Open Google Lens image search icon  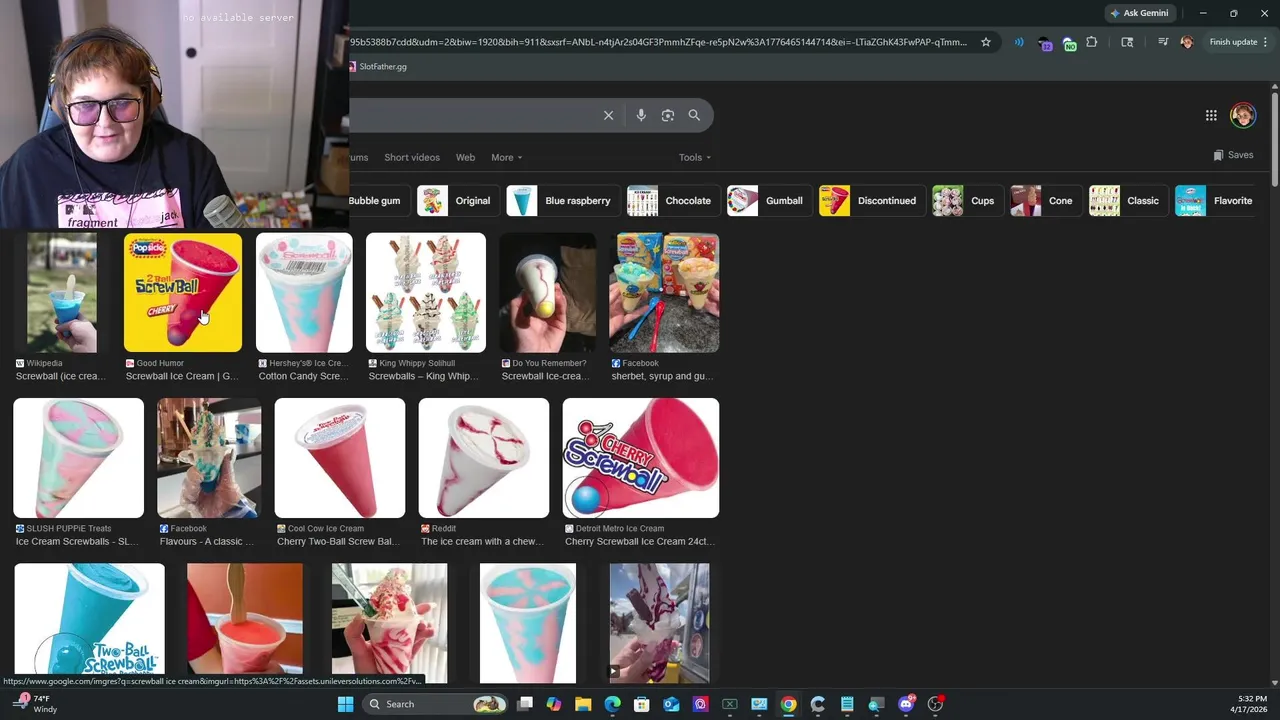668,115
